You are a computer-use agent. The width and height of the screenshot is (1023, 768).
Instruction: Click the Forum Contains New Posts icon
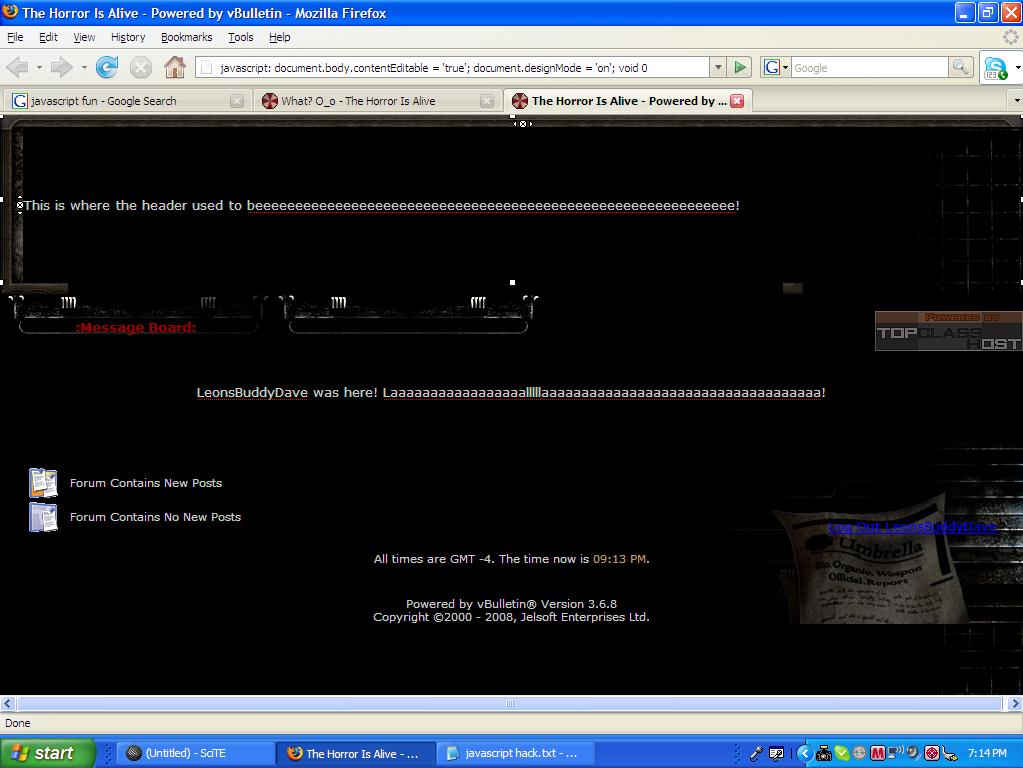(x=43, y=483)
